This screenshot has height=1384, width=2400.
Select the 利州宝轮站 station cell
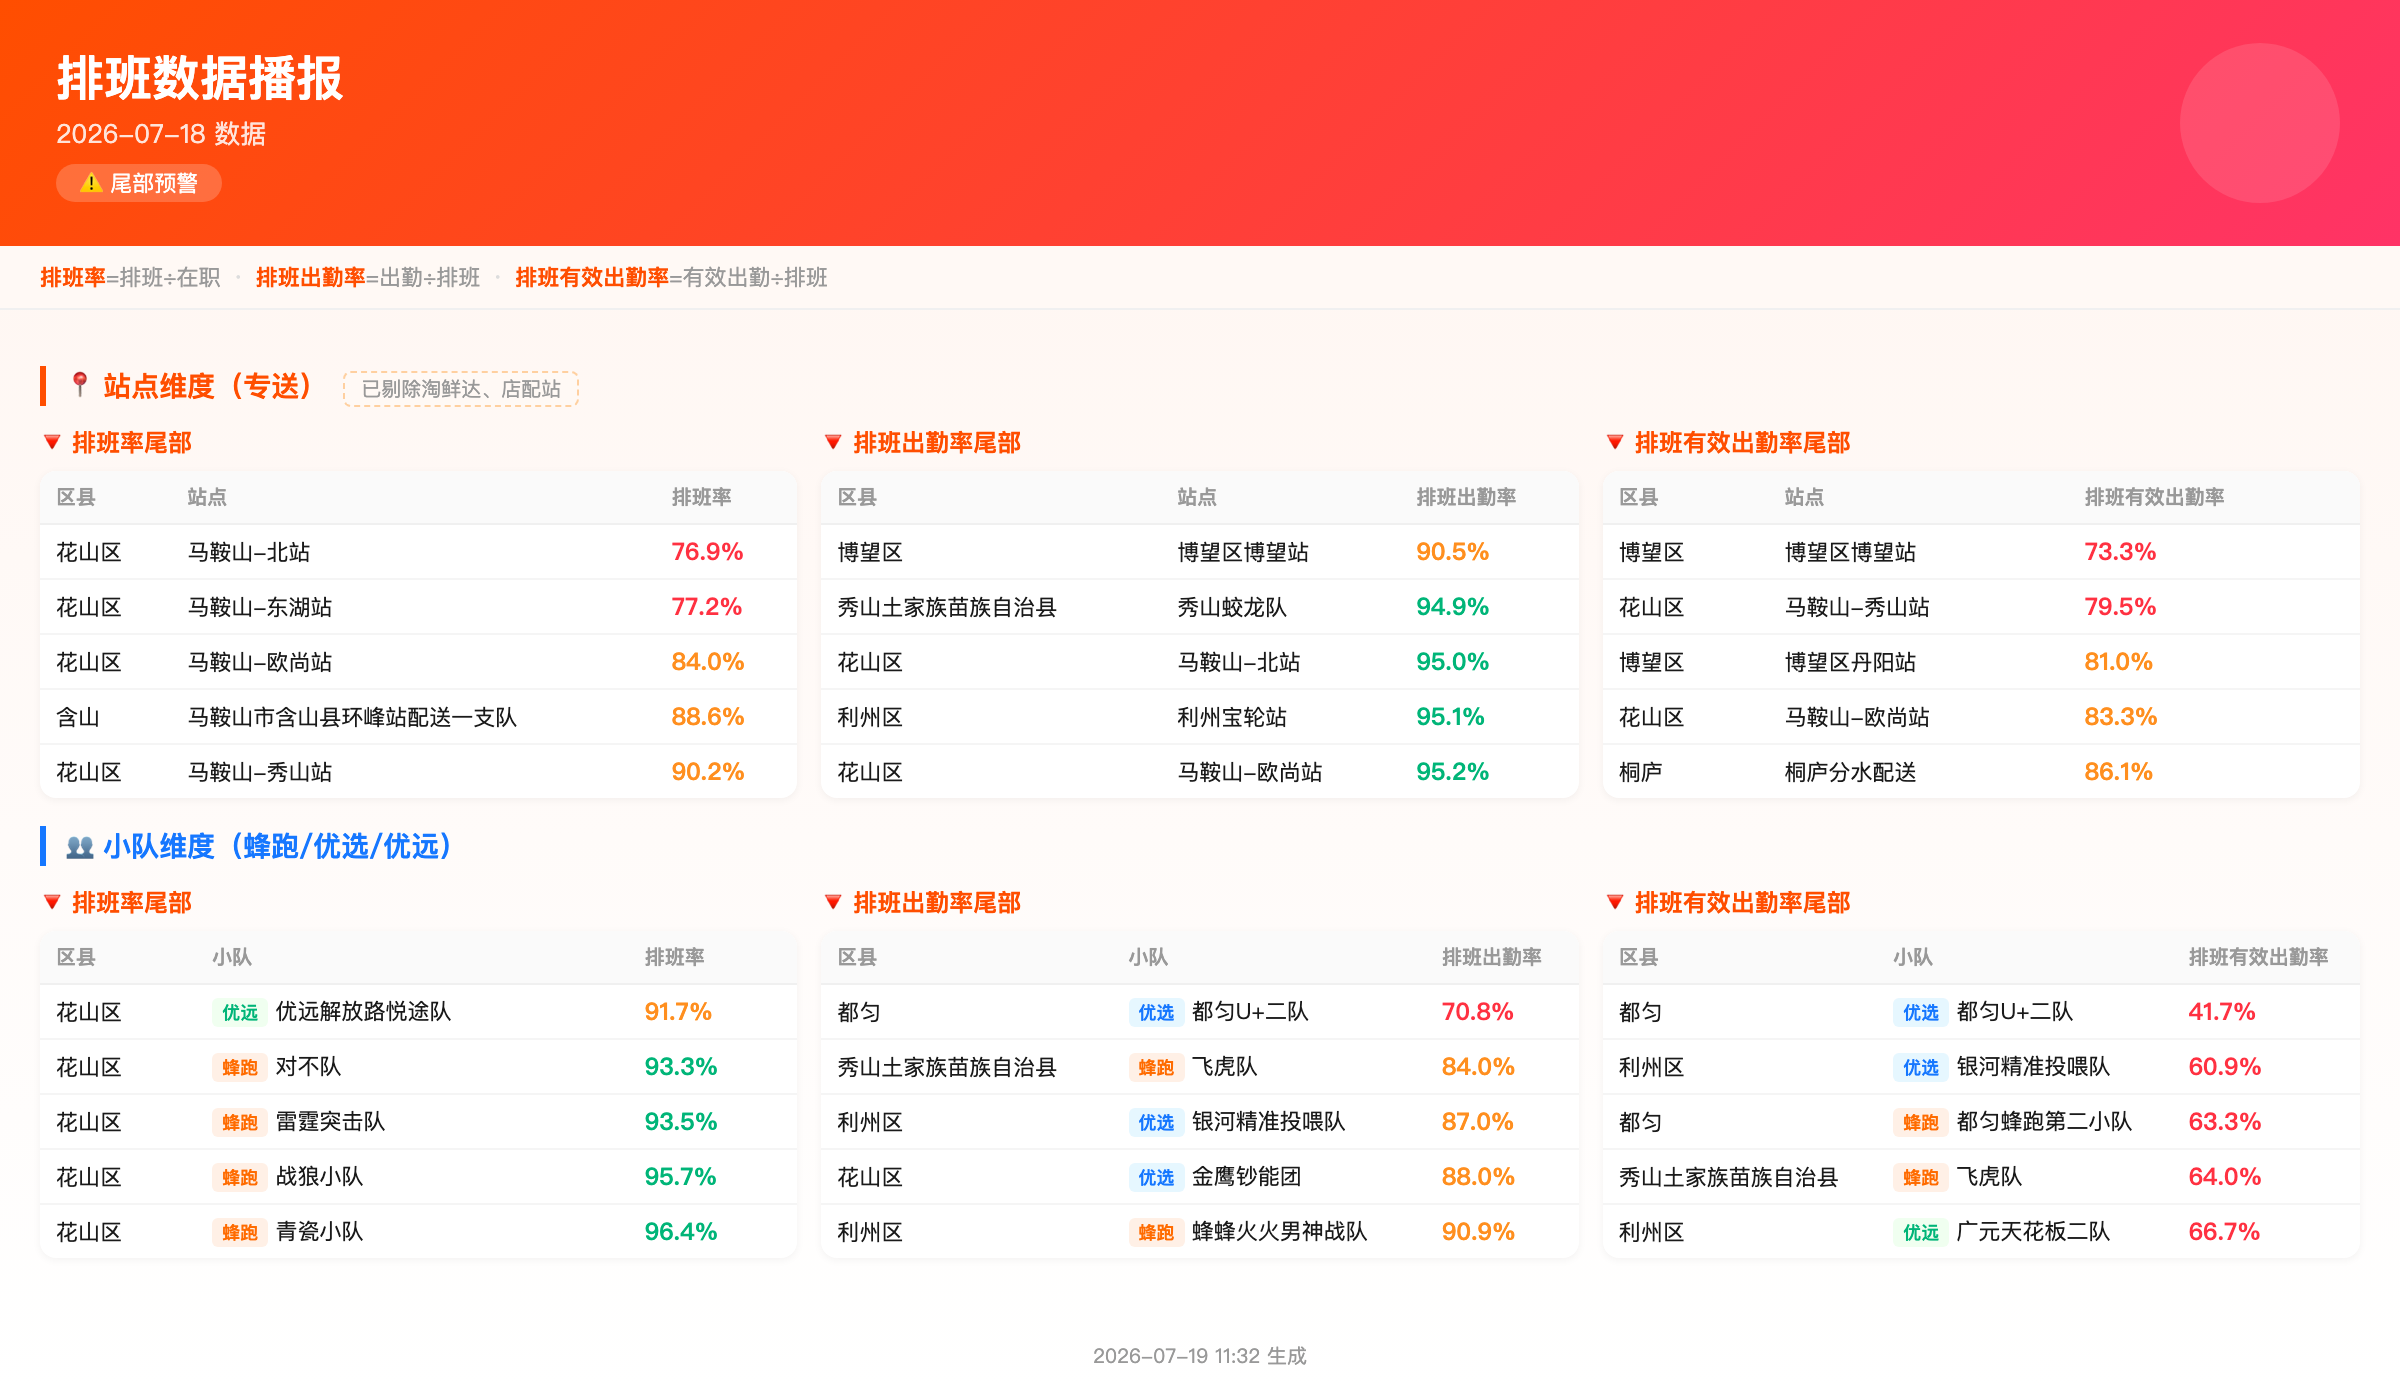[1232, 717]
